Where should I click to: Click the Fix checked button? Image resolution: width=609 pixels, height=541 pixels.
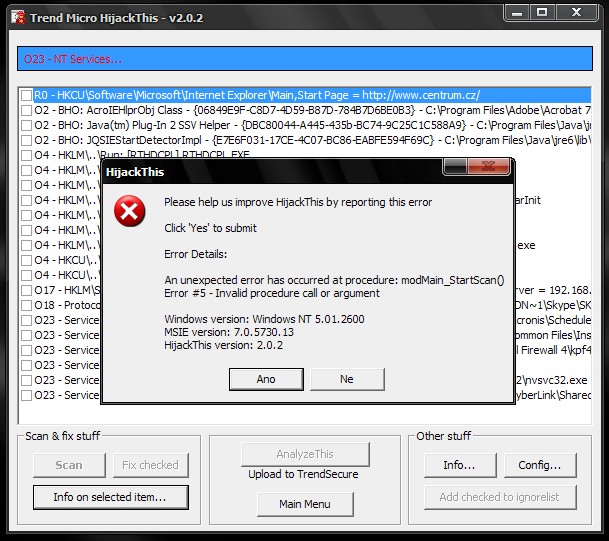coord(151,465)
